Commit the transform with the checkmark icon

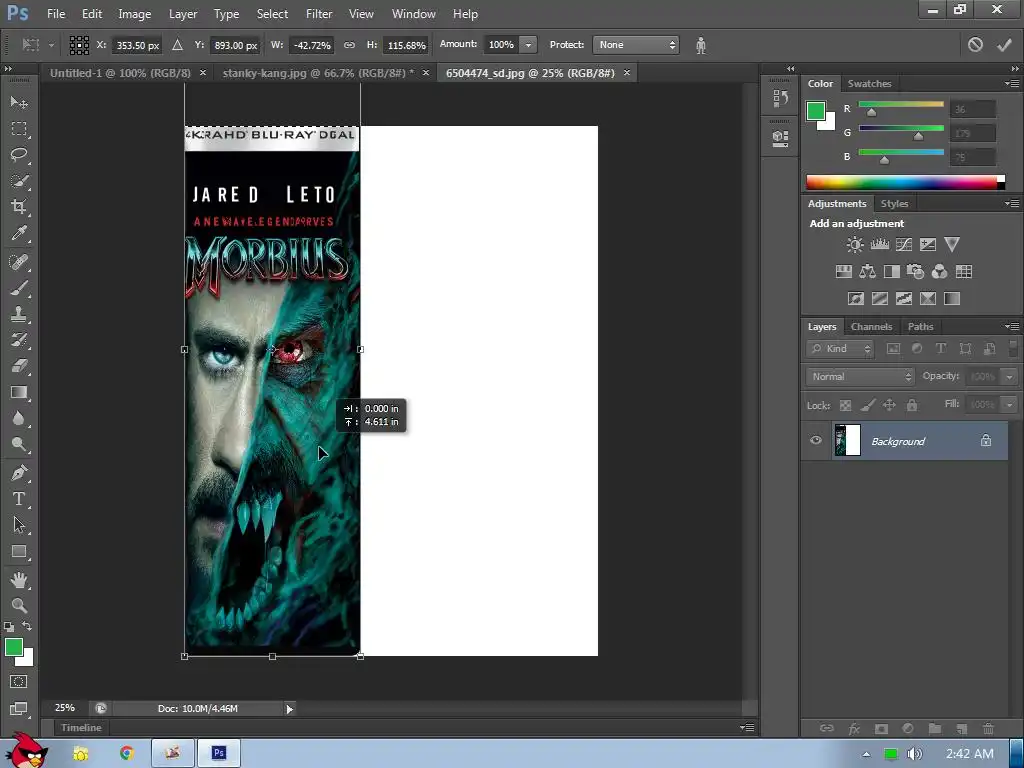tap(1004, 44)
